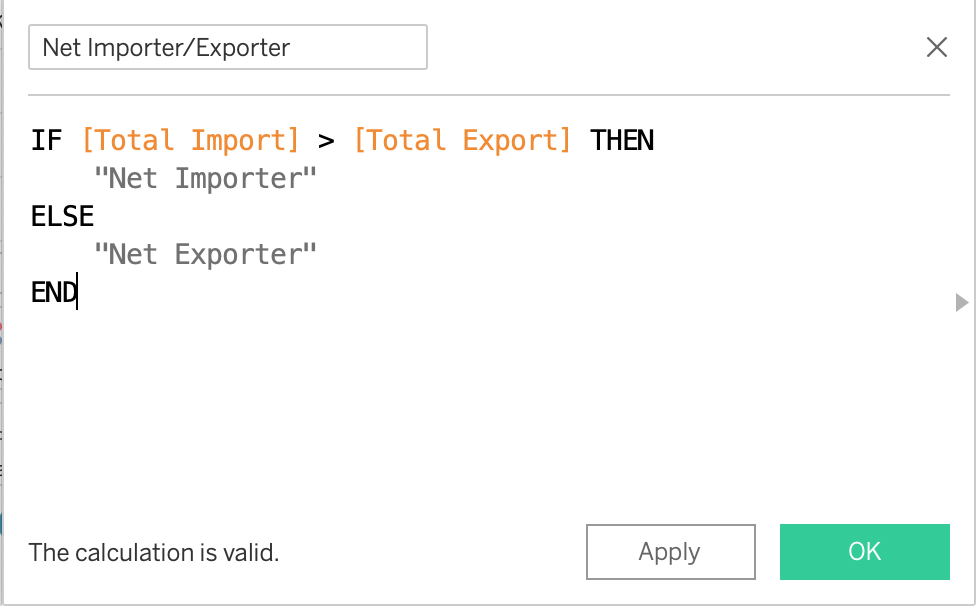Click the [Total Import] field reference

pos(191,140)
